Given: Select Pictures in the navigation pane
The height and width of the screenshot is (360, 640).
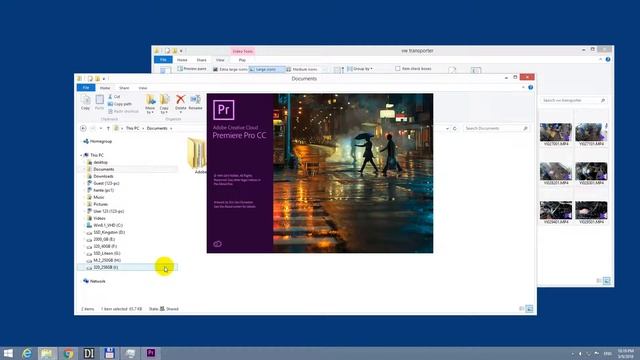Looking at the screenshot, I should (98, 204).
